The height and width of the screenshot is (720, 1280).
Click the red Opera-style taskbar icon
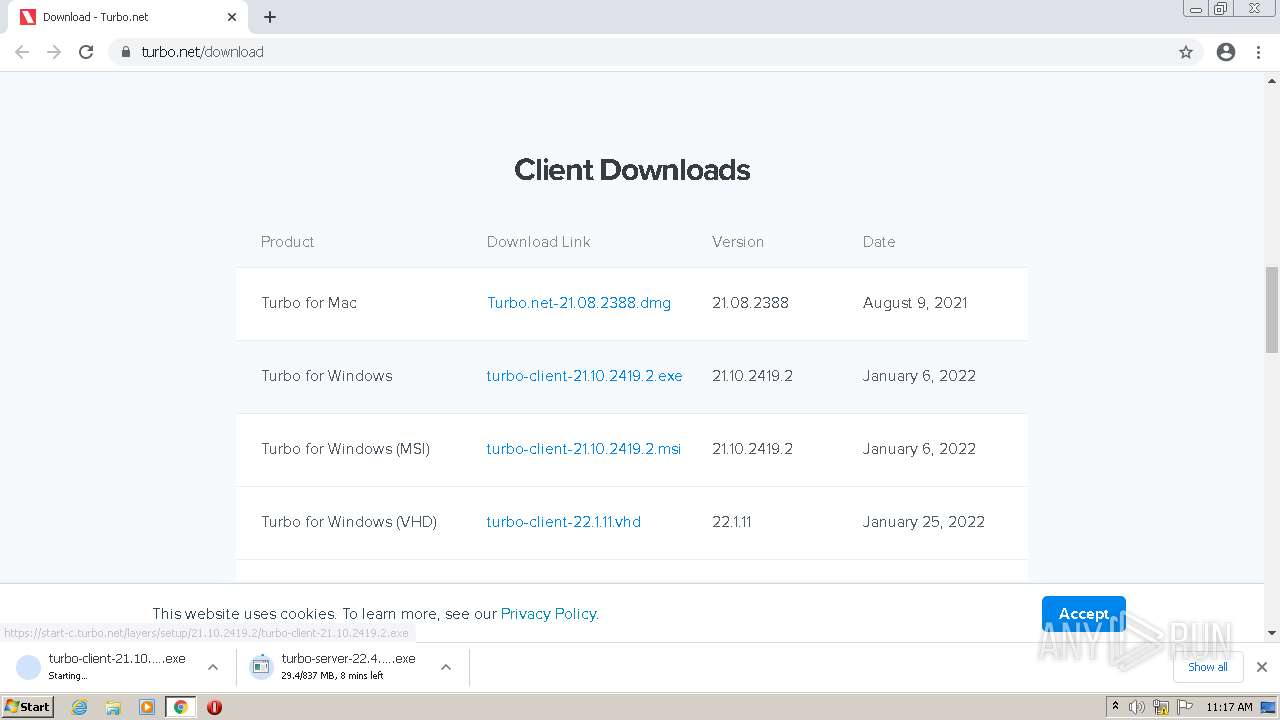pos(214,707)
